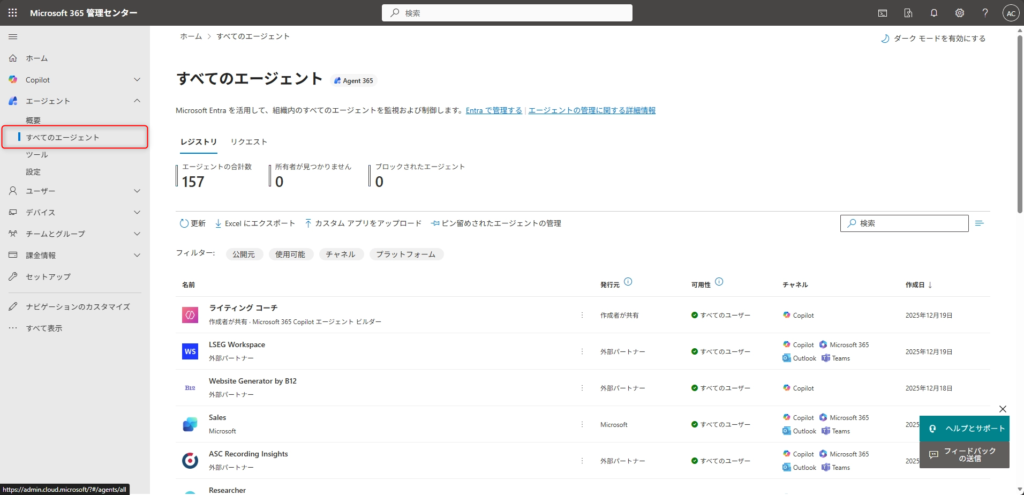Collapse the エージェント navigation section
The height and width of the screenshot is (495, 1024).
coord(137,101)
